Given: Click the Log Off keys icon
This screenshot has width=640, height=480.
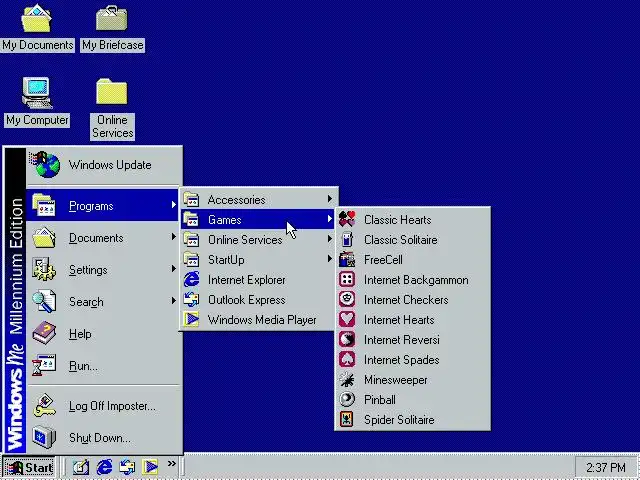Looking at the screenshot, I should [x=44, y=406].
